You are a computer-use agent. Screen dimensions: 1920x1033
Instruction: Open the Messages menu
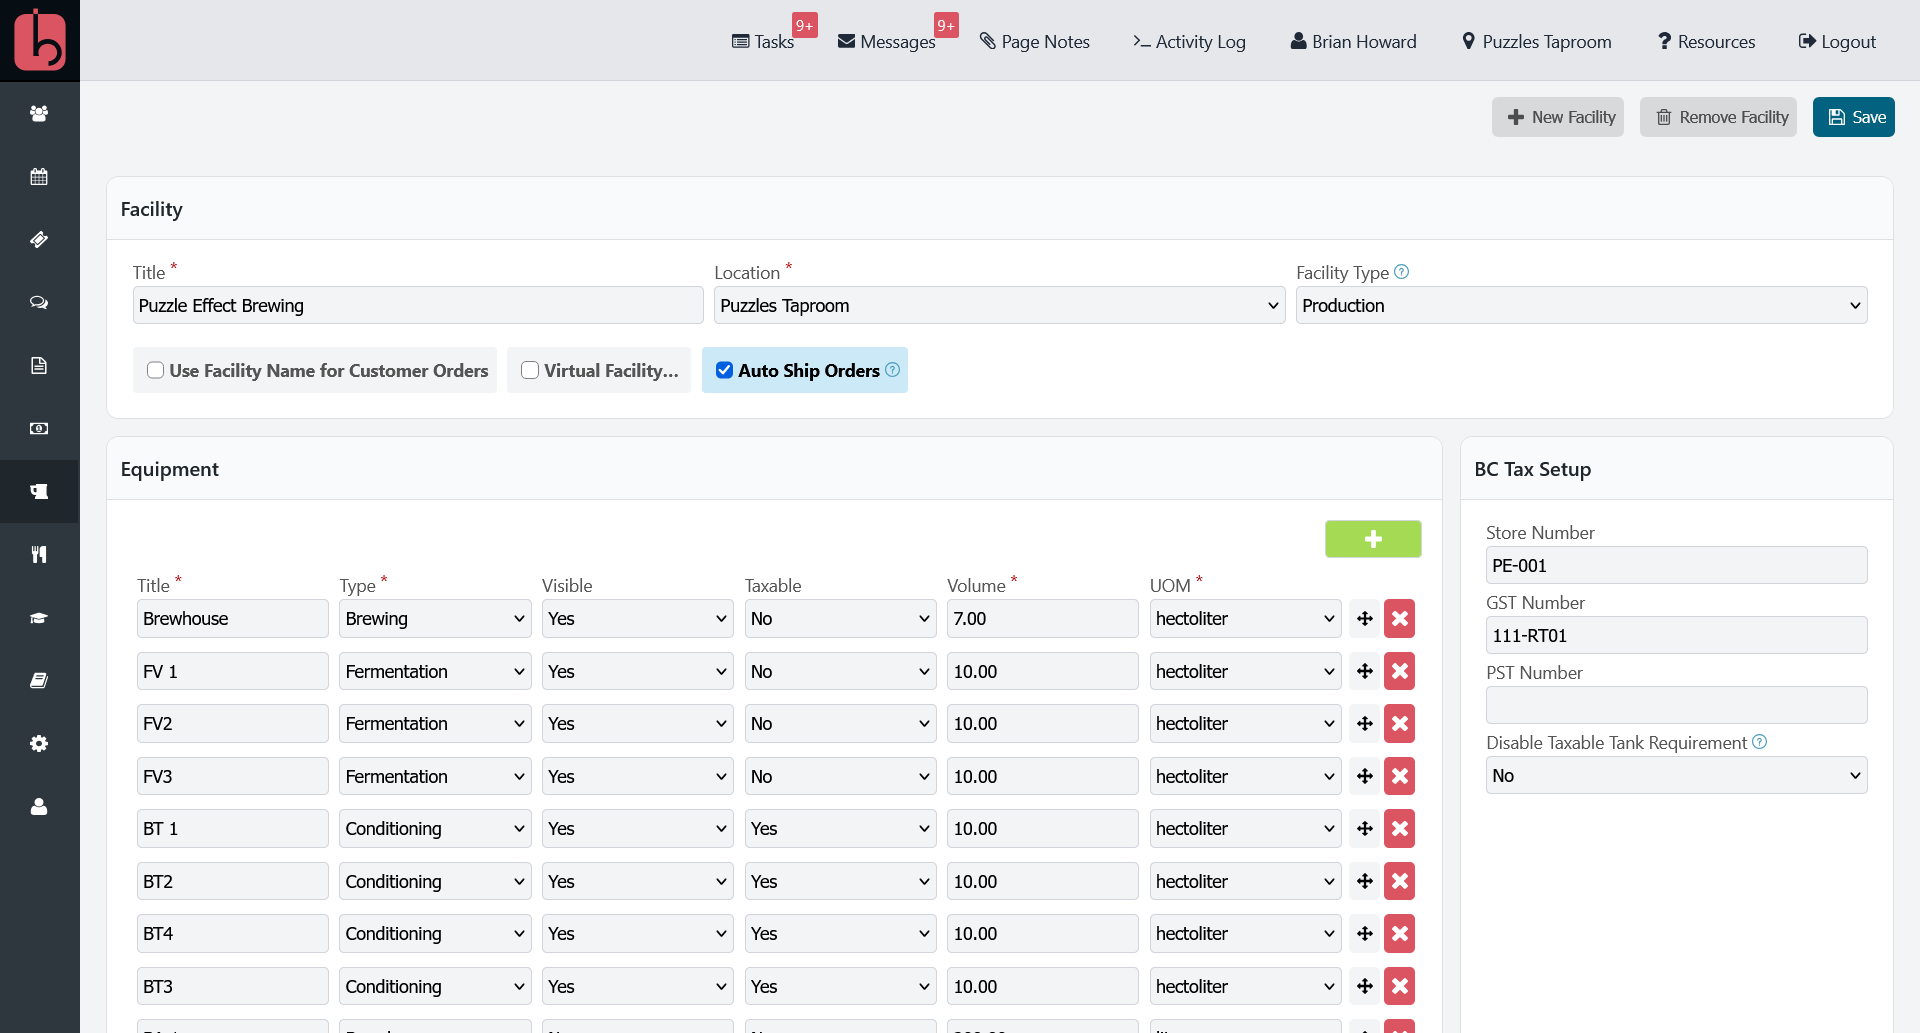point(887,42)
